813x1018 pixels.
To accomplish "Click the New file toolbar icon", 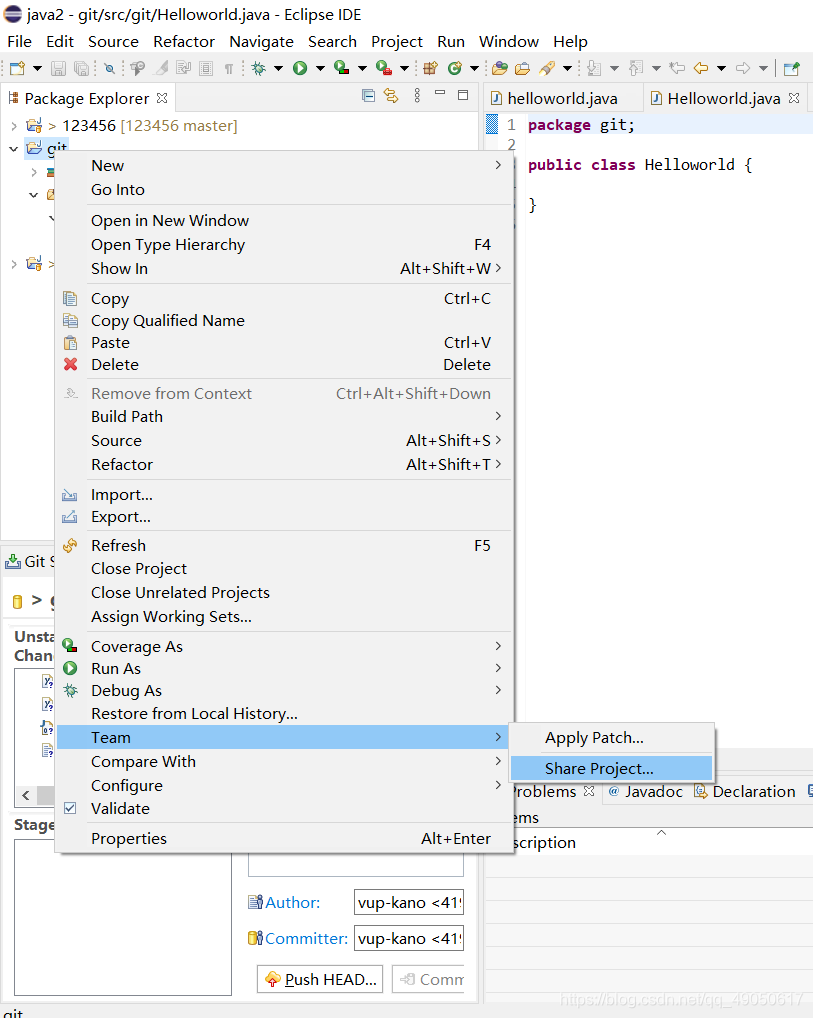I will tap(17, 68).
